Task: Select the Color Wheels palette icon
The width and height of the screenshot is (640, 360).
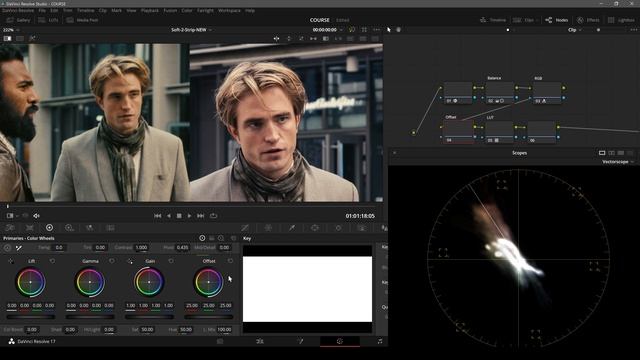Action: click(49, 228)
